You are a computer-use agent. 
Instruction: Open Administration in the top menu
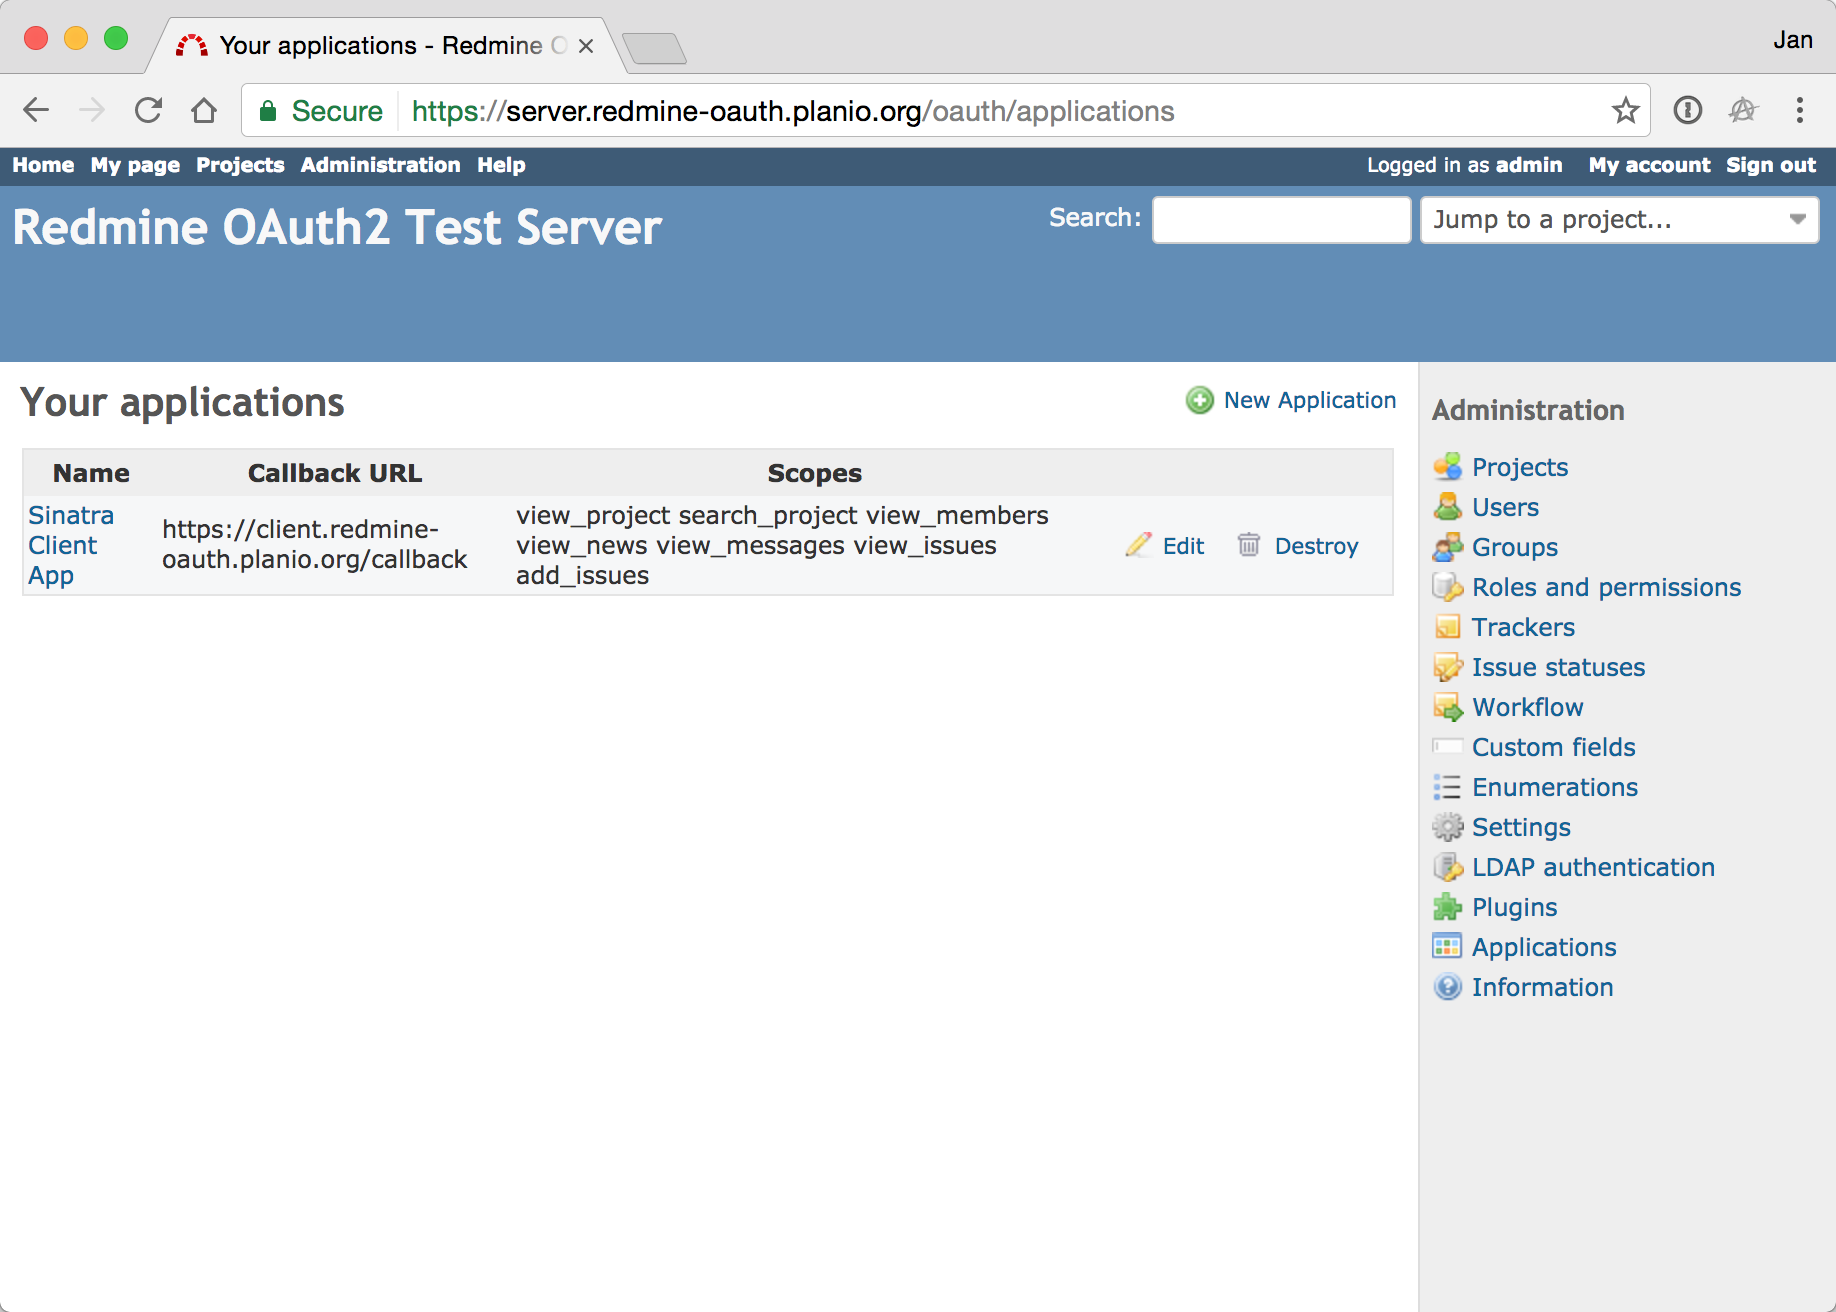380,165
